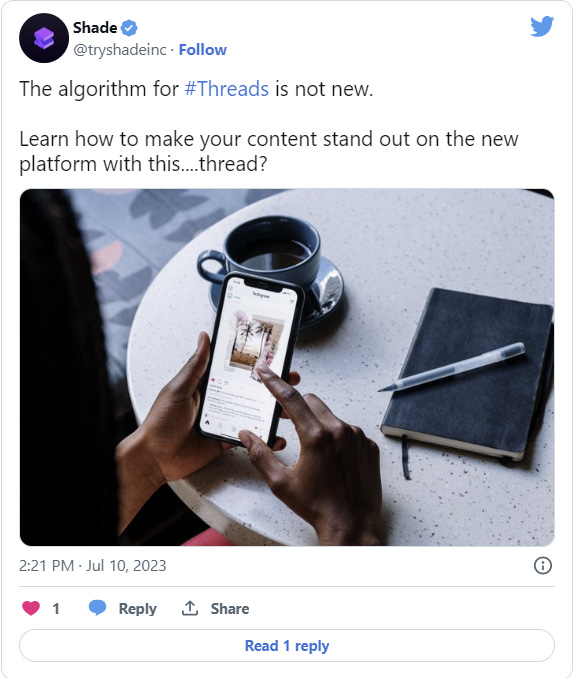The height and width of the screenshot is (678, 577).
Task: Click the Reply text label
Action: click(x=138, y=608)
